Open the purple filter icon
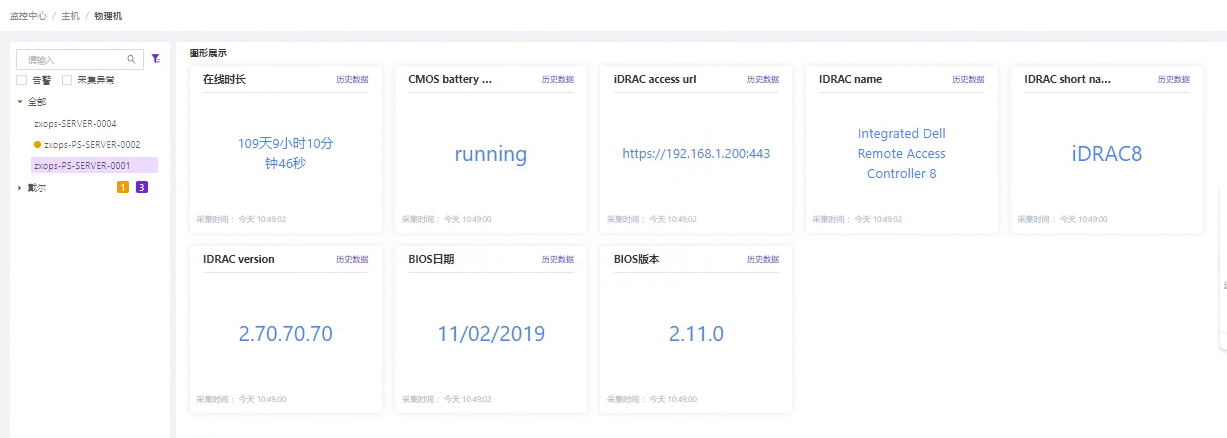Viewport: 1227px width, 438px height. (155, 59)
